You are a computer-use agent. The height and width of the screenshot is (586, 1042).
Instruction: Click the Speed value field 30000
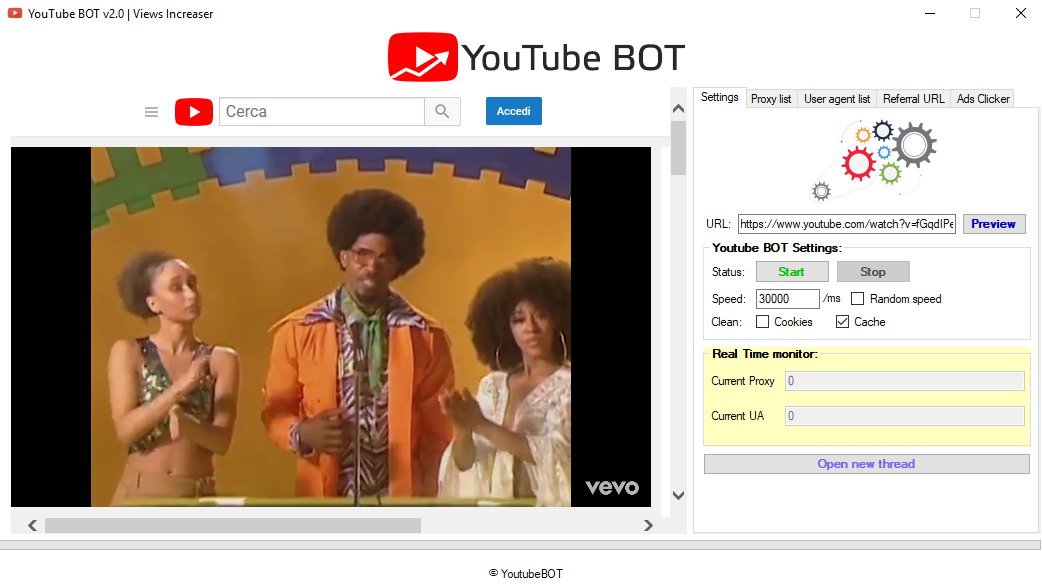[x=787, y=299]
